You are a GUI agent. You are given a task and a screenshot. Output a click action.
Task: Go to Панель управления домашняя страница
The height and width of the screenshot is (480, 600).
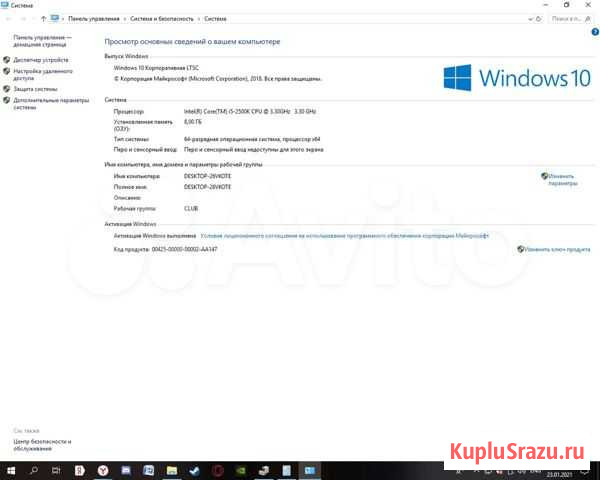tap(42, 41)
